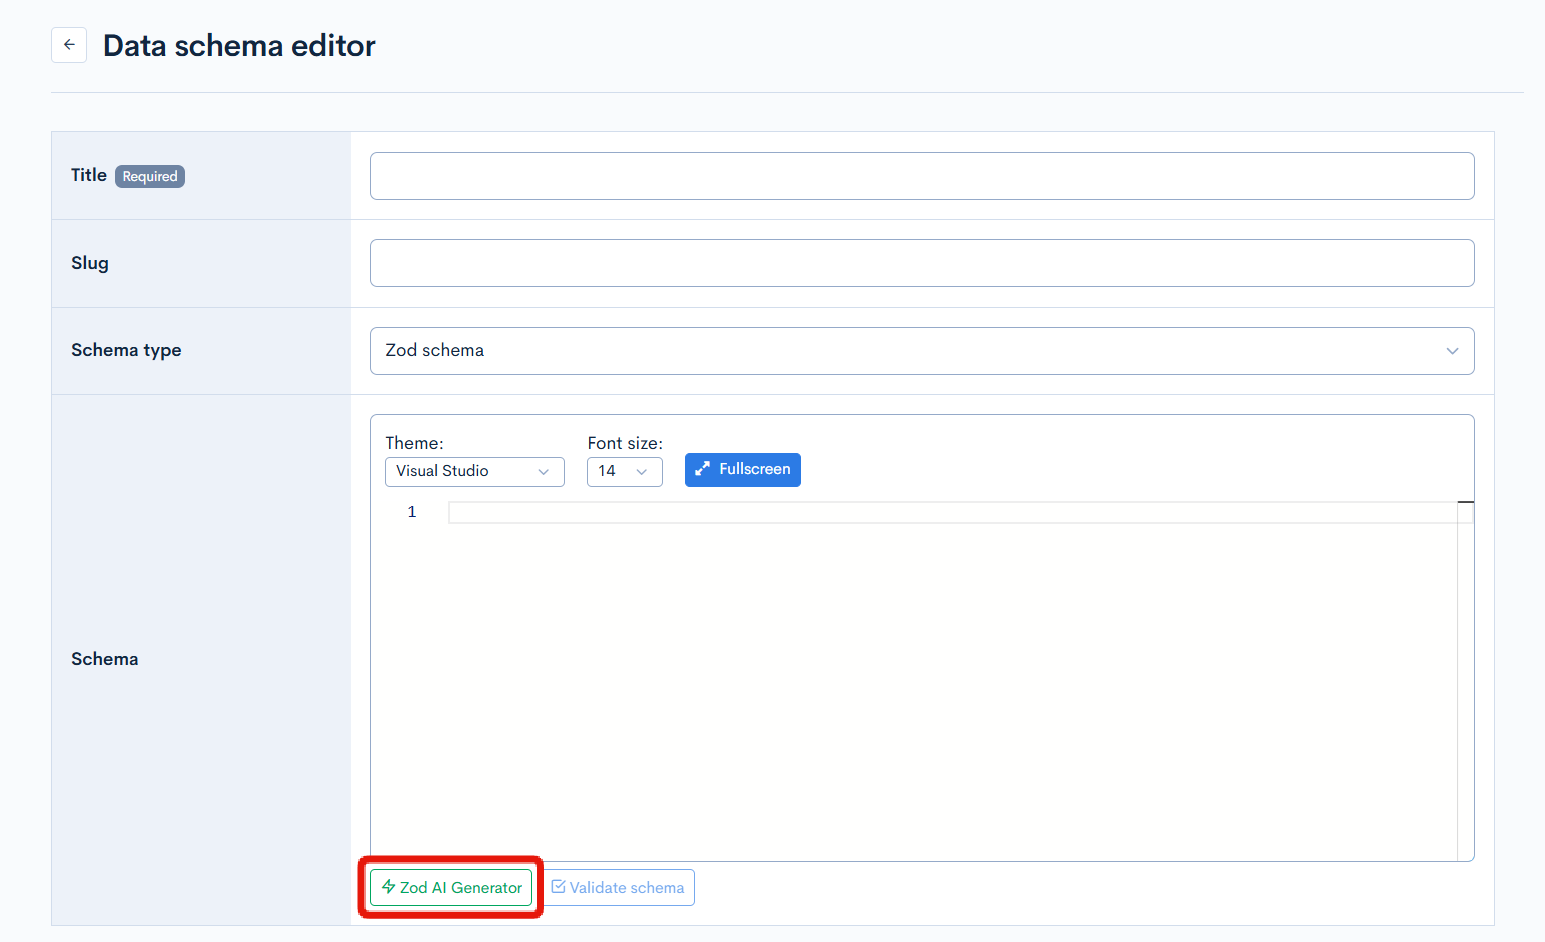
Task: Open the Font size dropdown set to 14
Action: [x=624, y=472]
